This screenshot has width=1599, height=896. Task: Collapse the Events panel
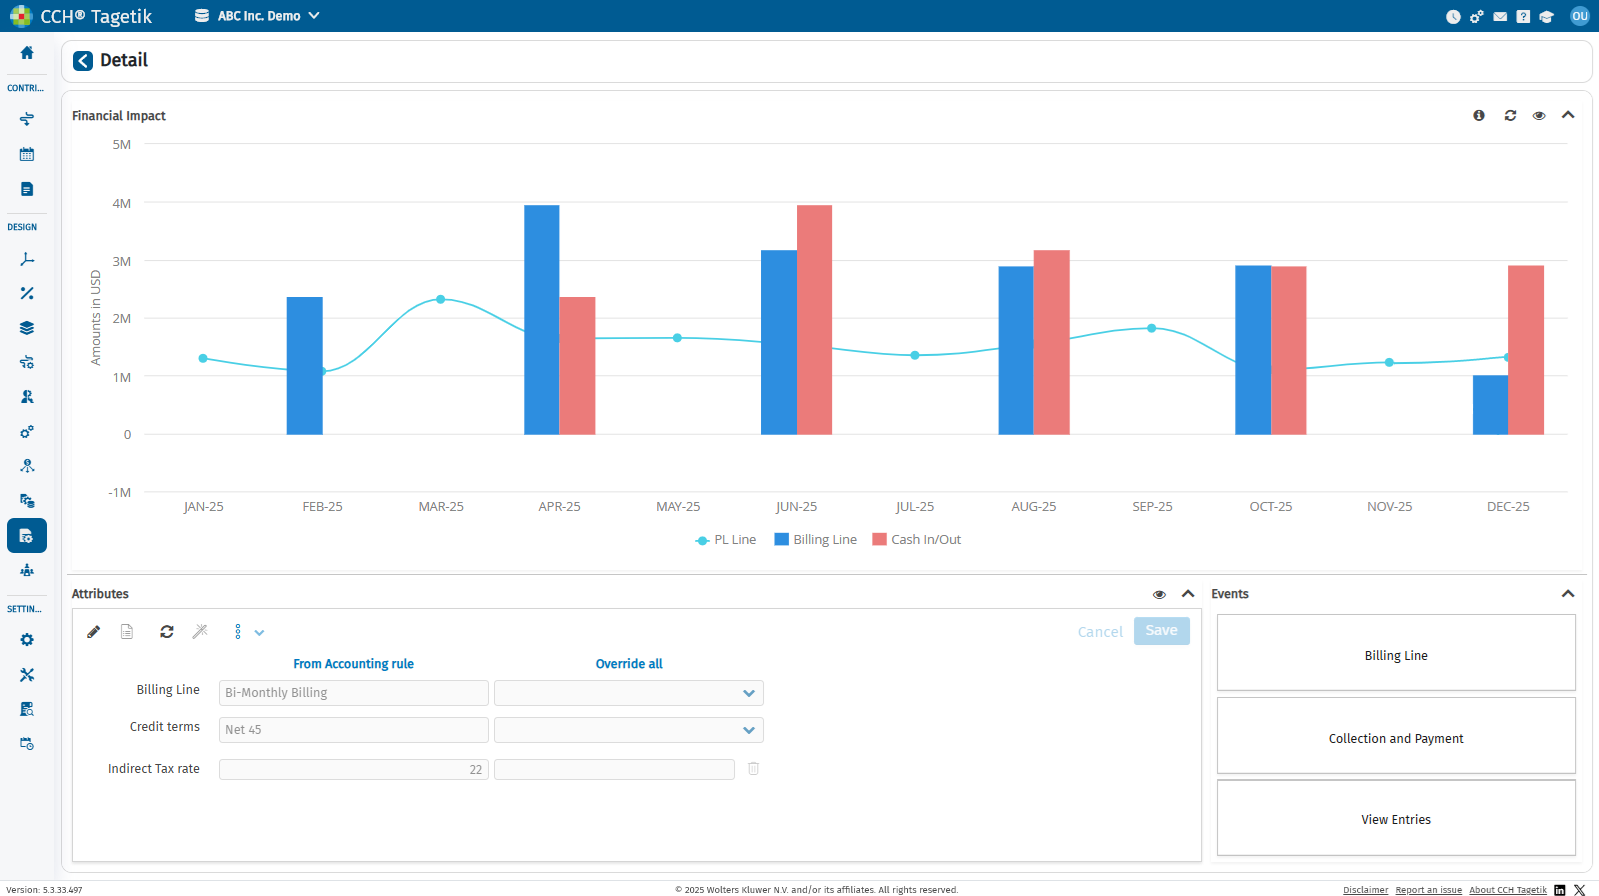(1568, 594)
